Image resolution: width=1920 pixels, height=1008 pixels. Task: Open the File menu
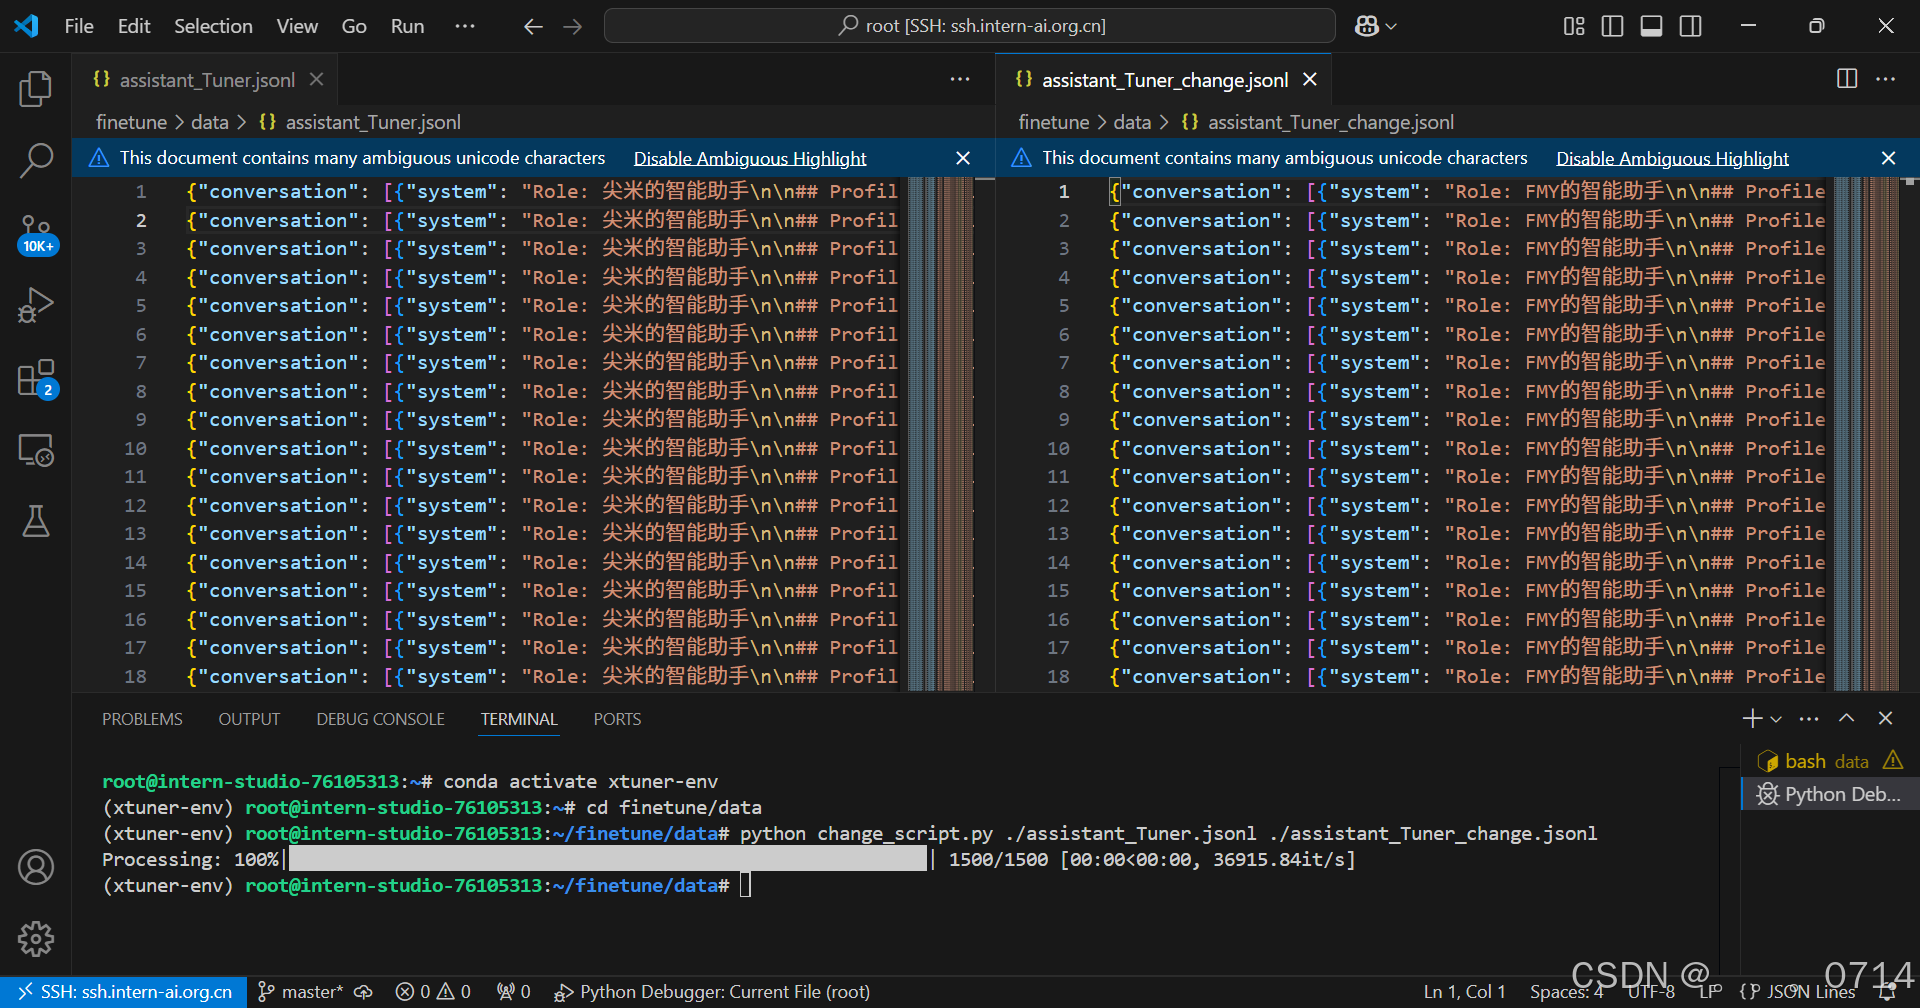coord(79,26)
